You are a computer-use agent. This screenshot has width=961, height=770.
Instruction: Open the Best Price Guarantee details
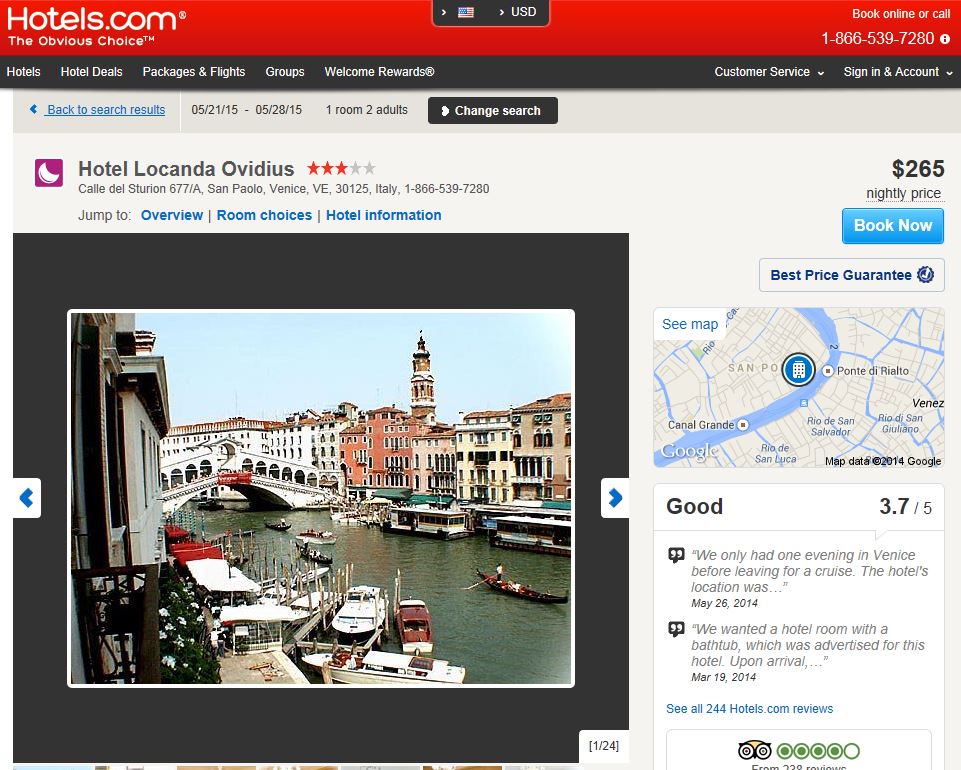click(852, 275)
